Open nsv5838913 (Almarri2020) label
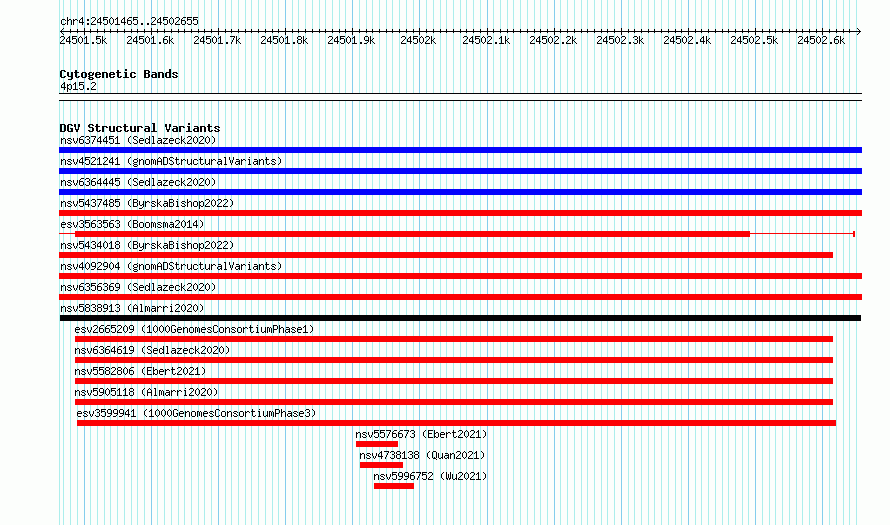This screenshot has height=525, width=890. pos(132,308)
